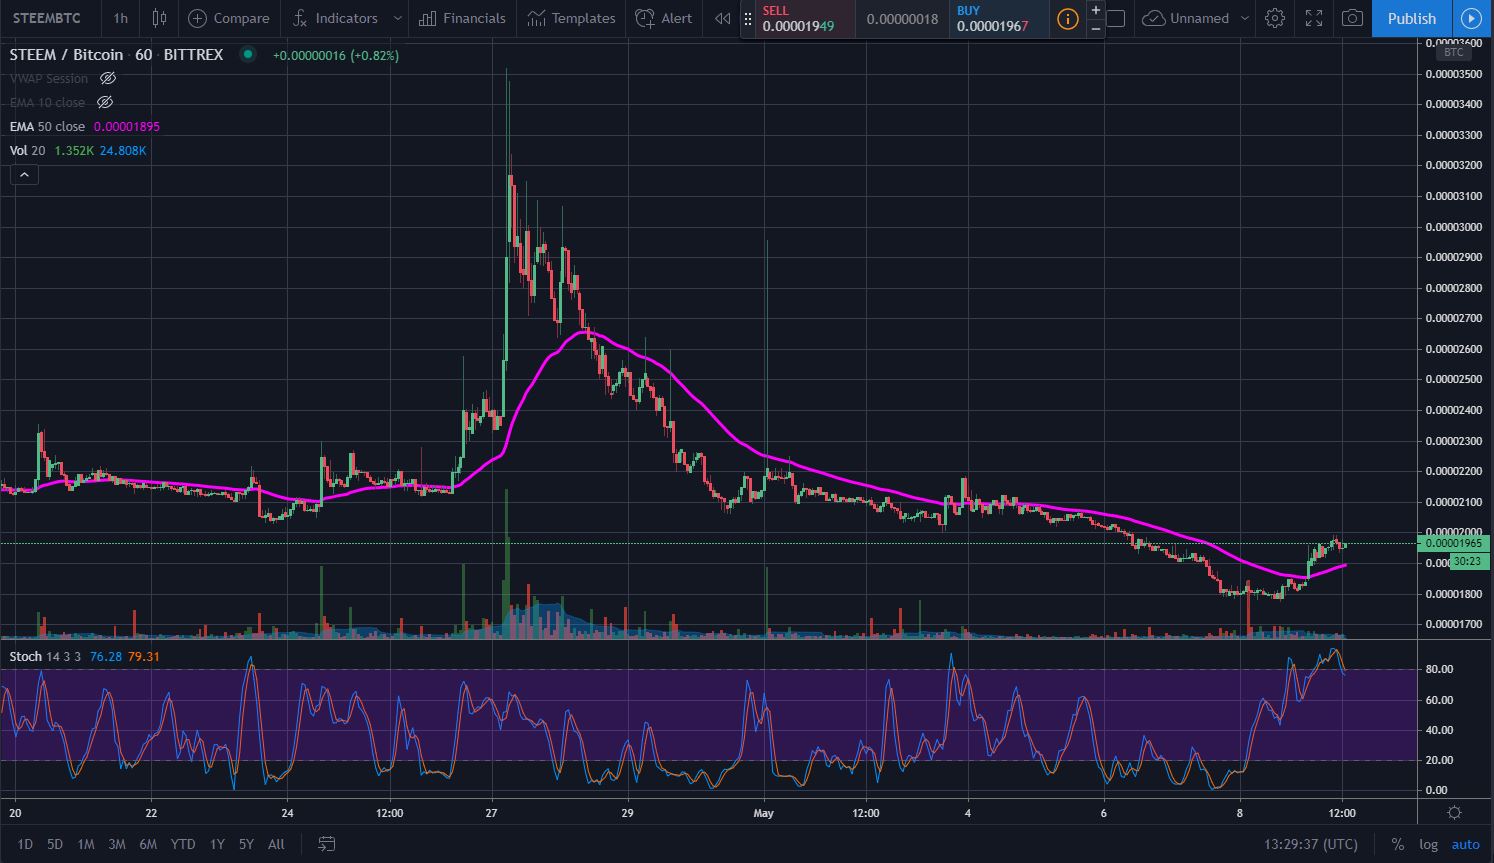Open the Financials panel

[x=462, y=18]
